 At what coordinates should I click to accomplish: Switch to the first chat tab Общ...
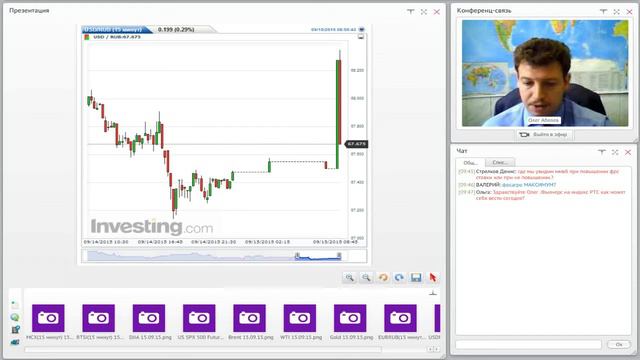(x=470, y=162)
